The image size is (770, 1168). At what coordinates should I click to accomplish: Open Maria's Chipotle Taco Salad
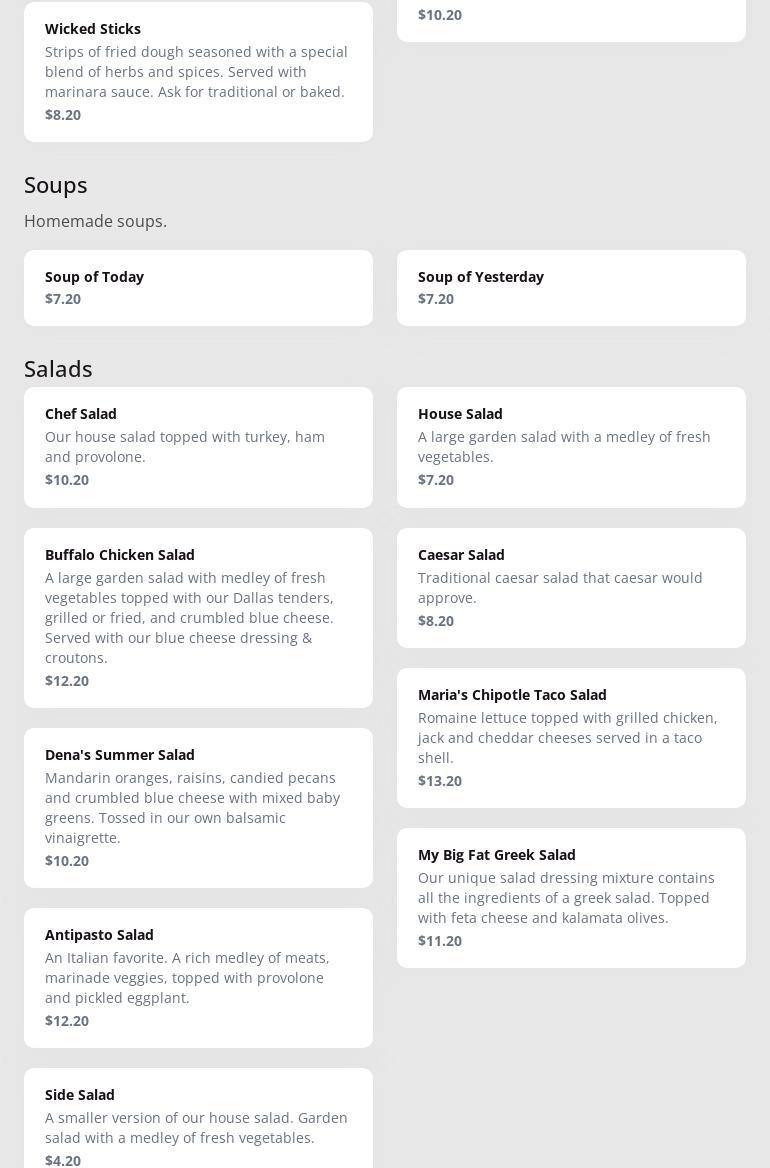[x=571, y=737]
